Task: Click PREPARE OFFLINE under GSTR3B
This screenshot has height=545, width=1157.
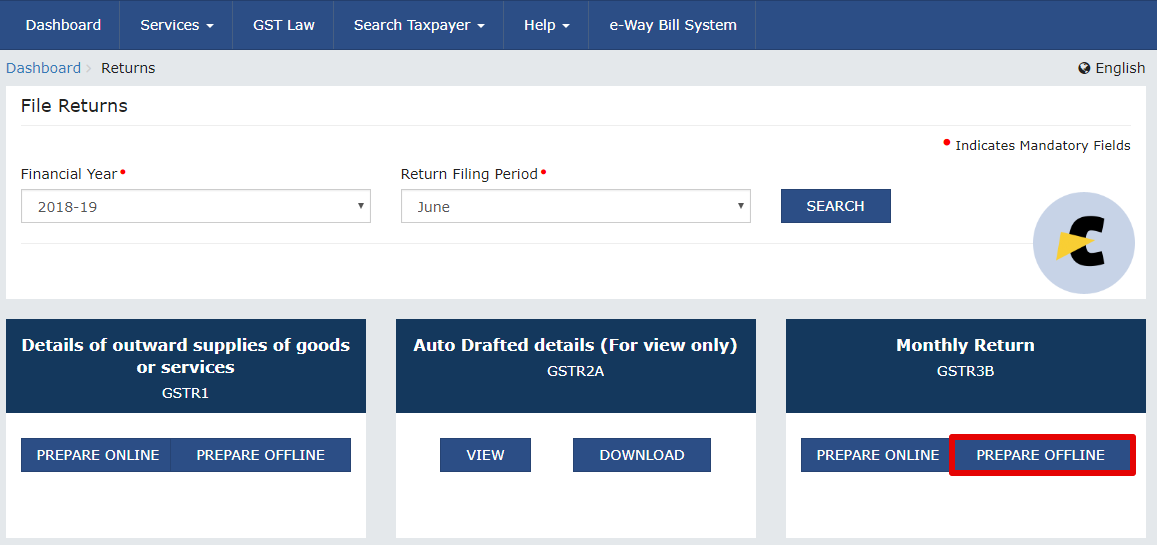Action: 1040,455
